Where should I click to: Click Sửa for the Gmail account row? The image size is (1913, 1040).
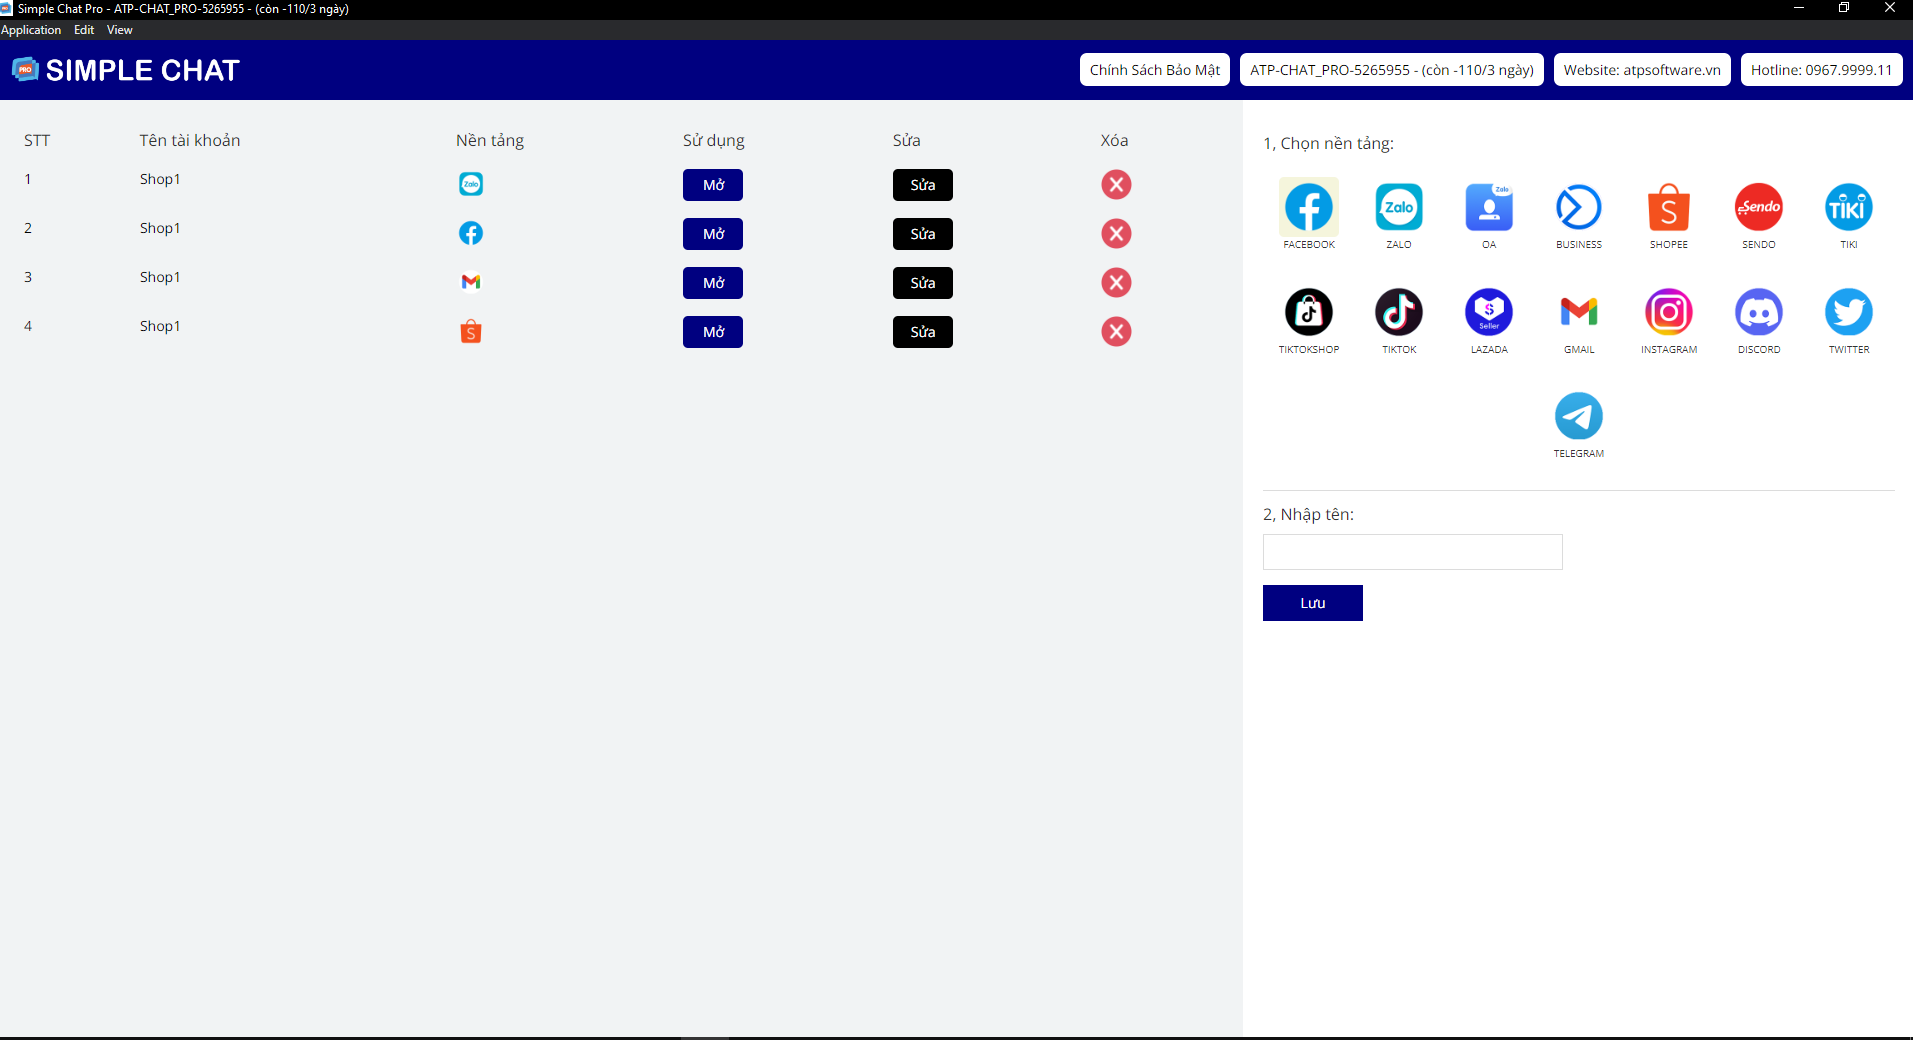[922, 283]
